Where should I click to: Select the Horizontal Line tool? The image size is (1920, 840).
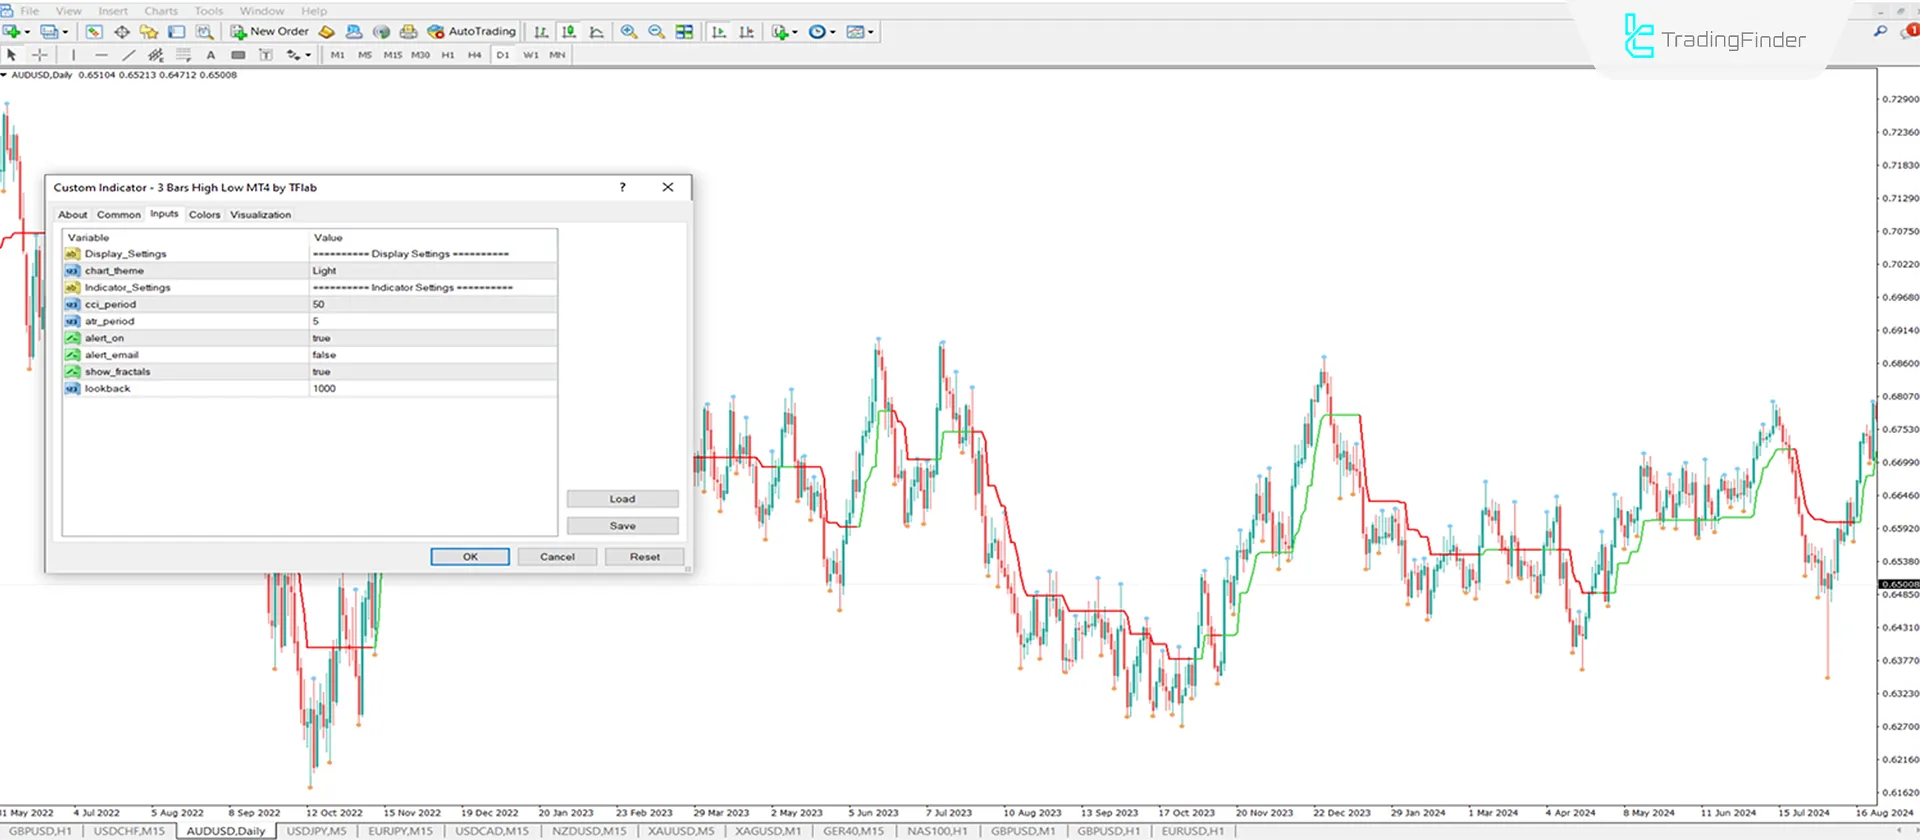click(x=101, y=55)
